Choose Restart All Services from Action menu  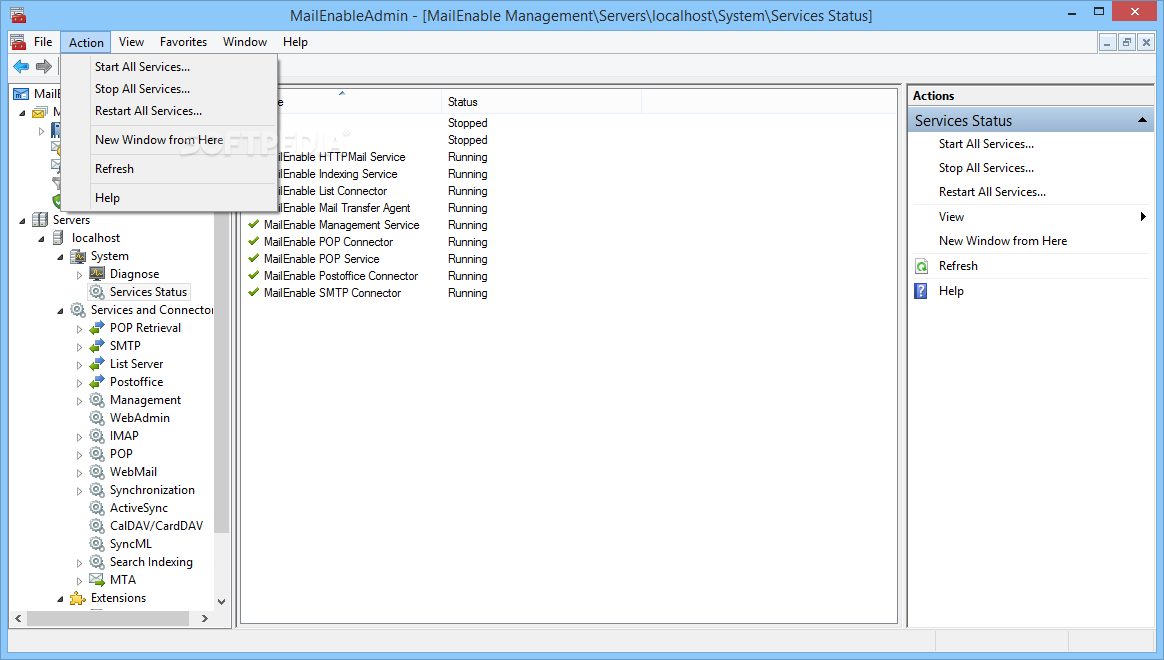pyautogui.click(x=148, y=111)
